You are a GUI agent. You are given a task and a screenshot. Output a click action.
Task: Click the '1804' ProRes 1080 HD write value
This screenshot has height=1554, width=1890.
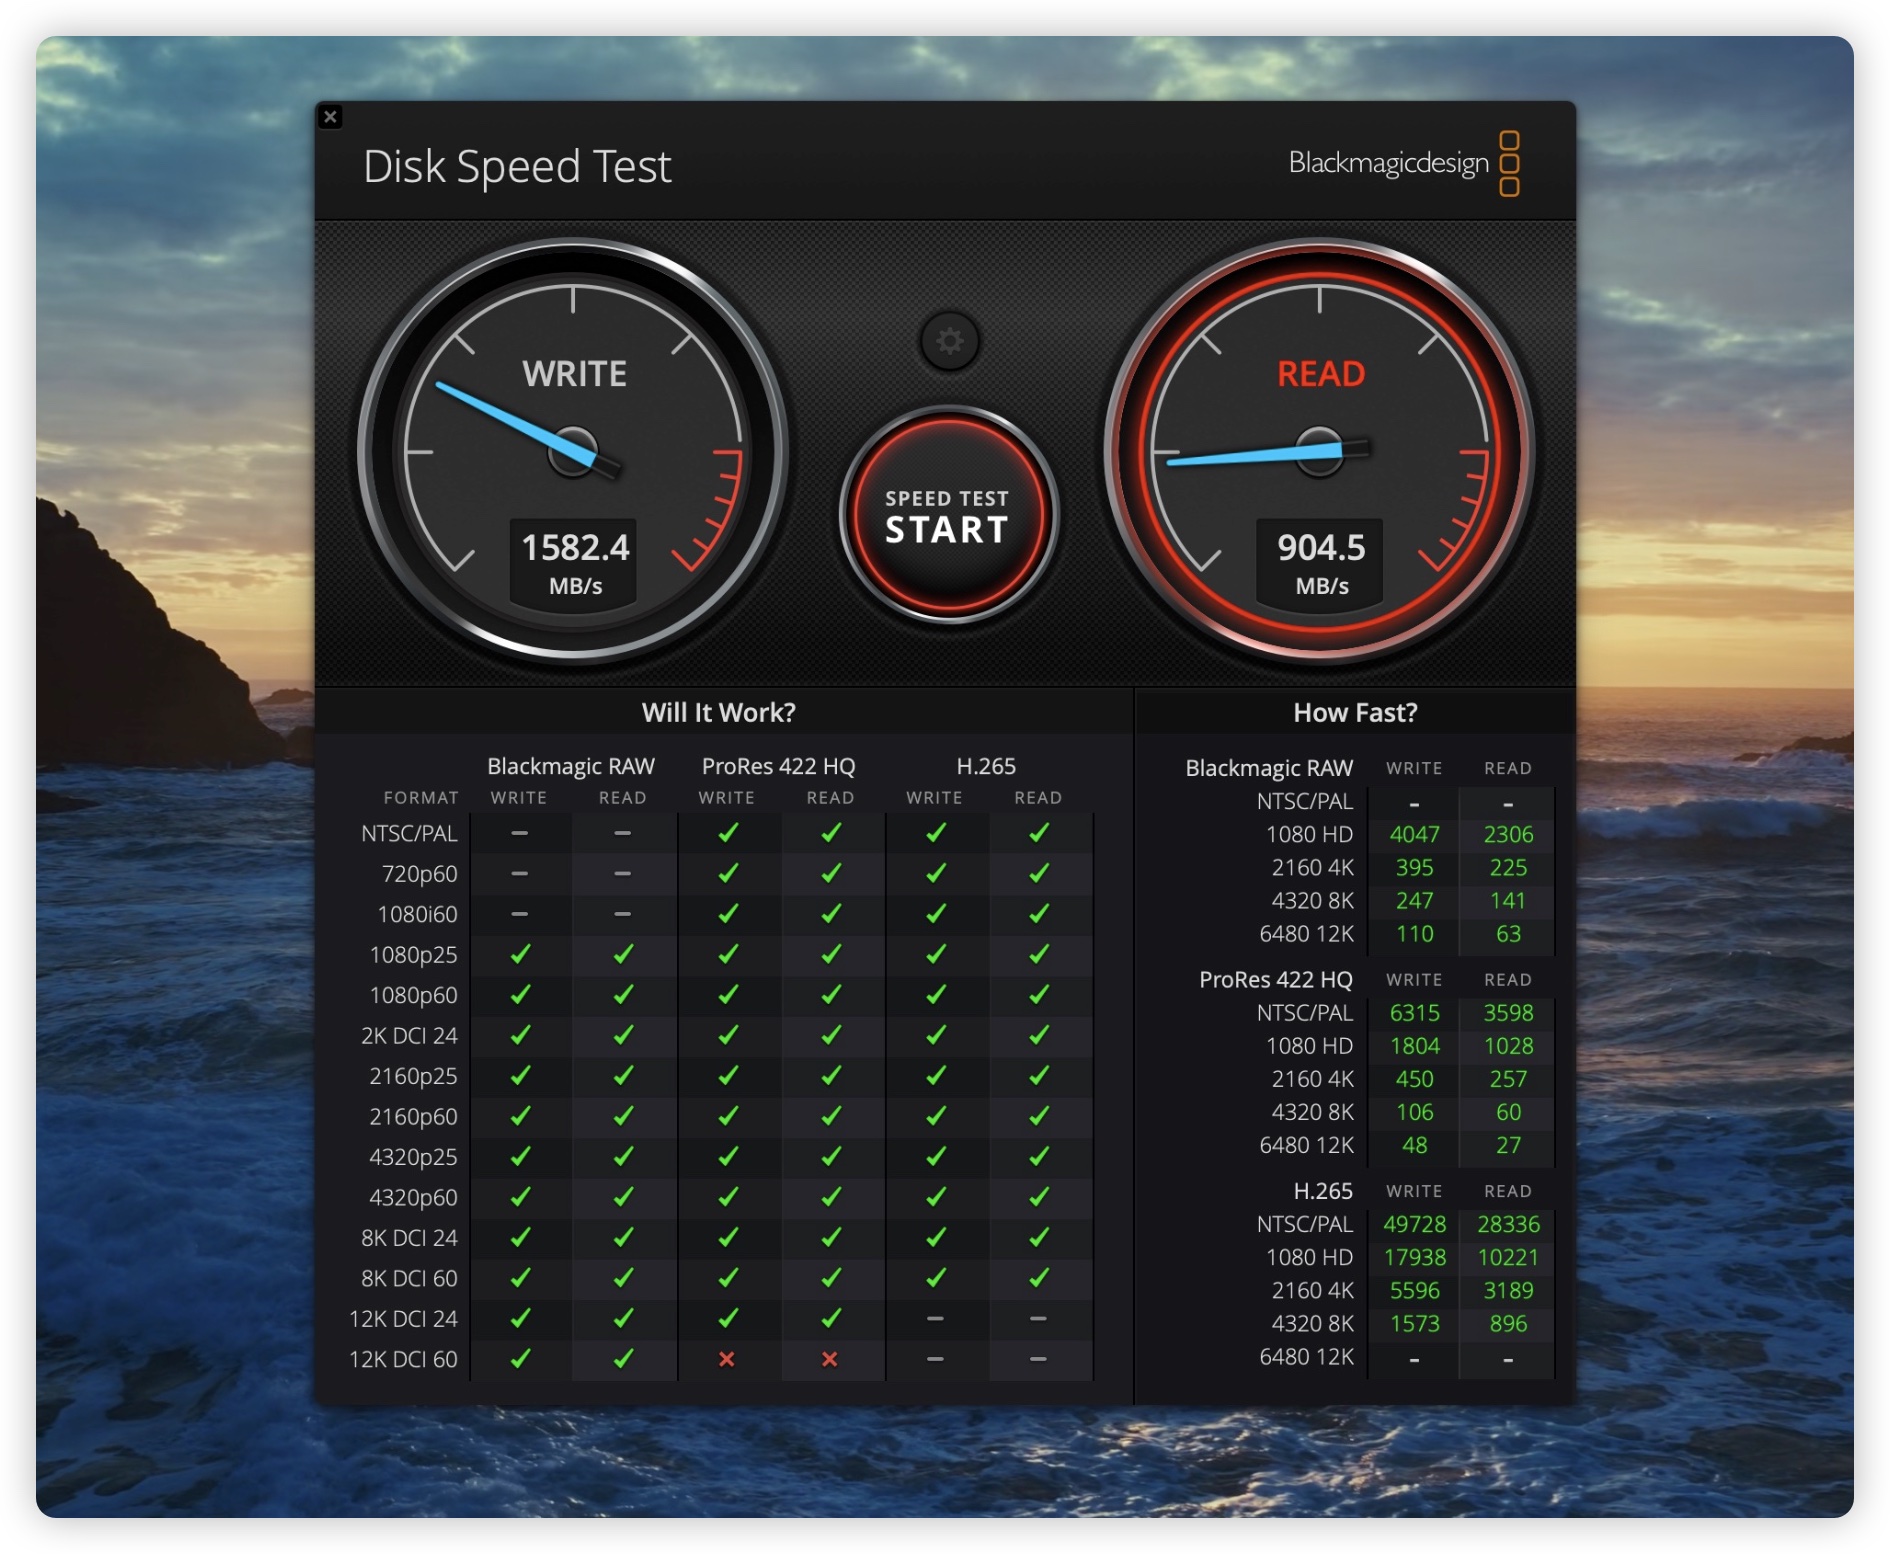(1414, 1045)
